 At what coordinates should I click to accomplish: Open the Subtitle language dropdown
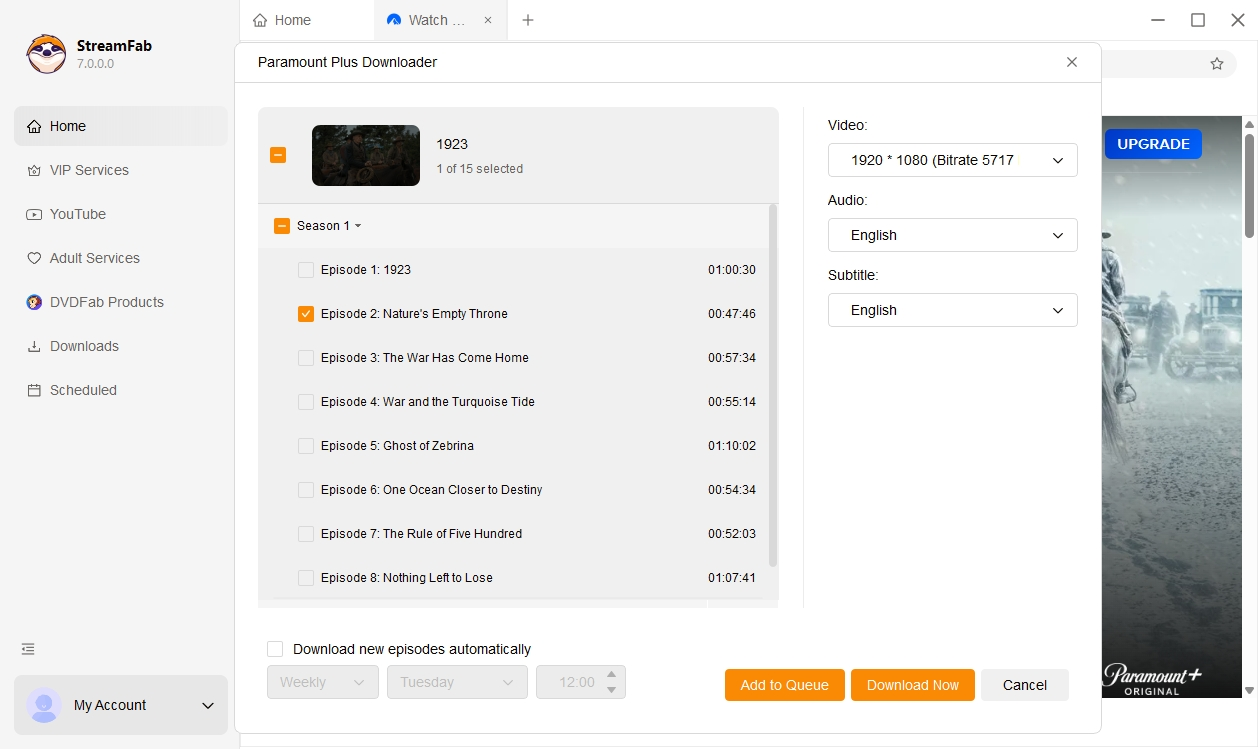(x=952, y=310)
